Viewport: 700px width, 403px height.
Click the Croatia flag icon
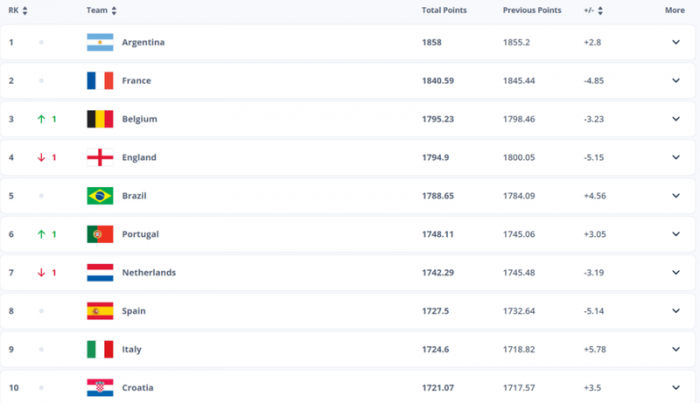[99, 387]
